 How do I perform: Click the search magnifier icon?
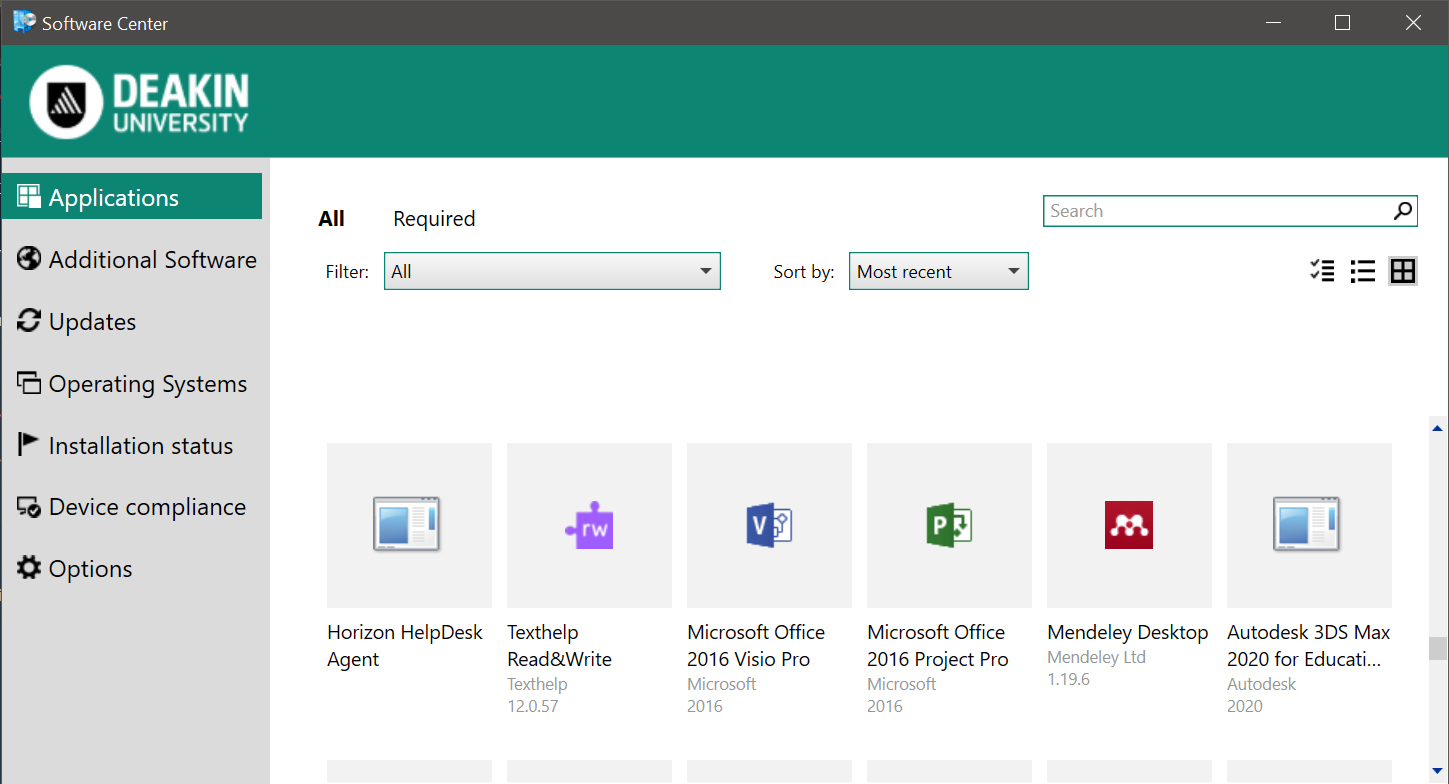click(1402, 211)
